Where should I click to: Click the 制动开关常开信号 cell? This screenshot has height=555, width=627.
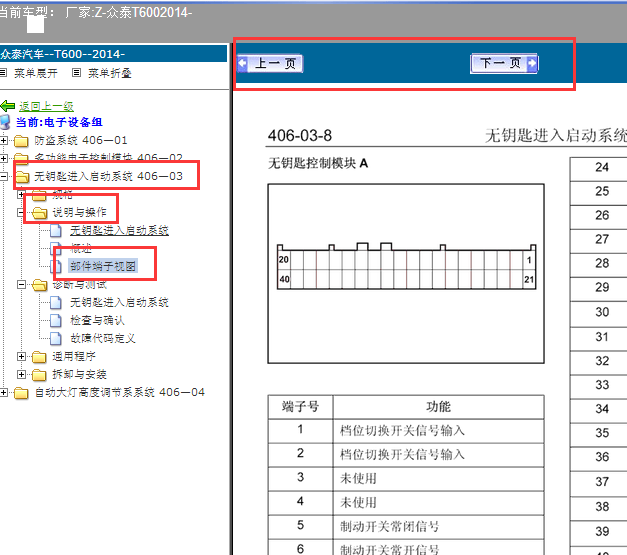click(x=439, y=548)
